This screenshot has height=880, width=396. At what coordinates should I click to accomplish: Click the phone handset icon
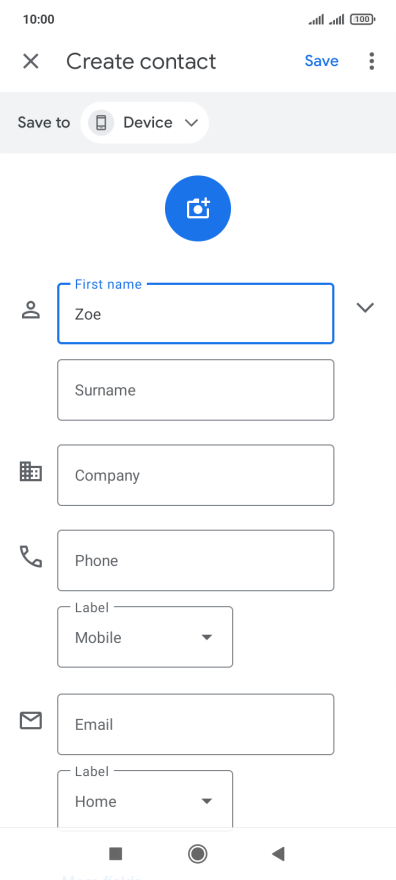click(31, 556)
